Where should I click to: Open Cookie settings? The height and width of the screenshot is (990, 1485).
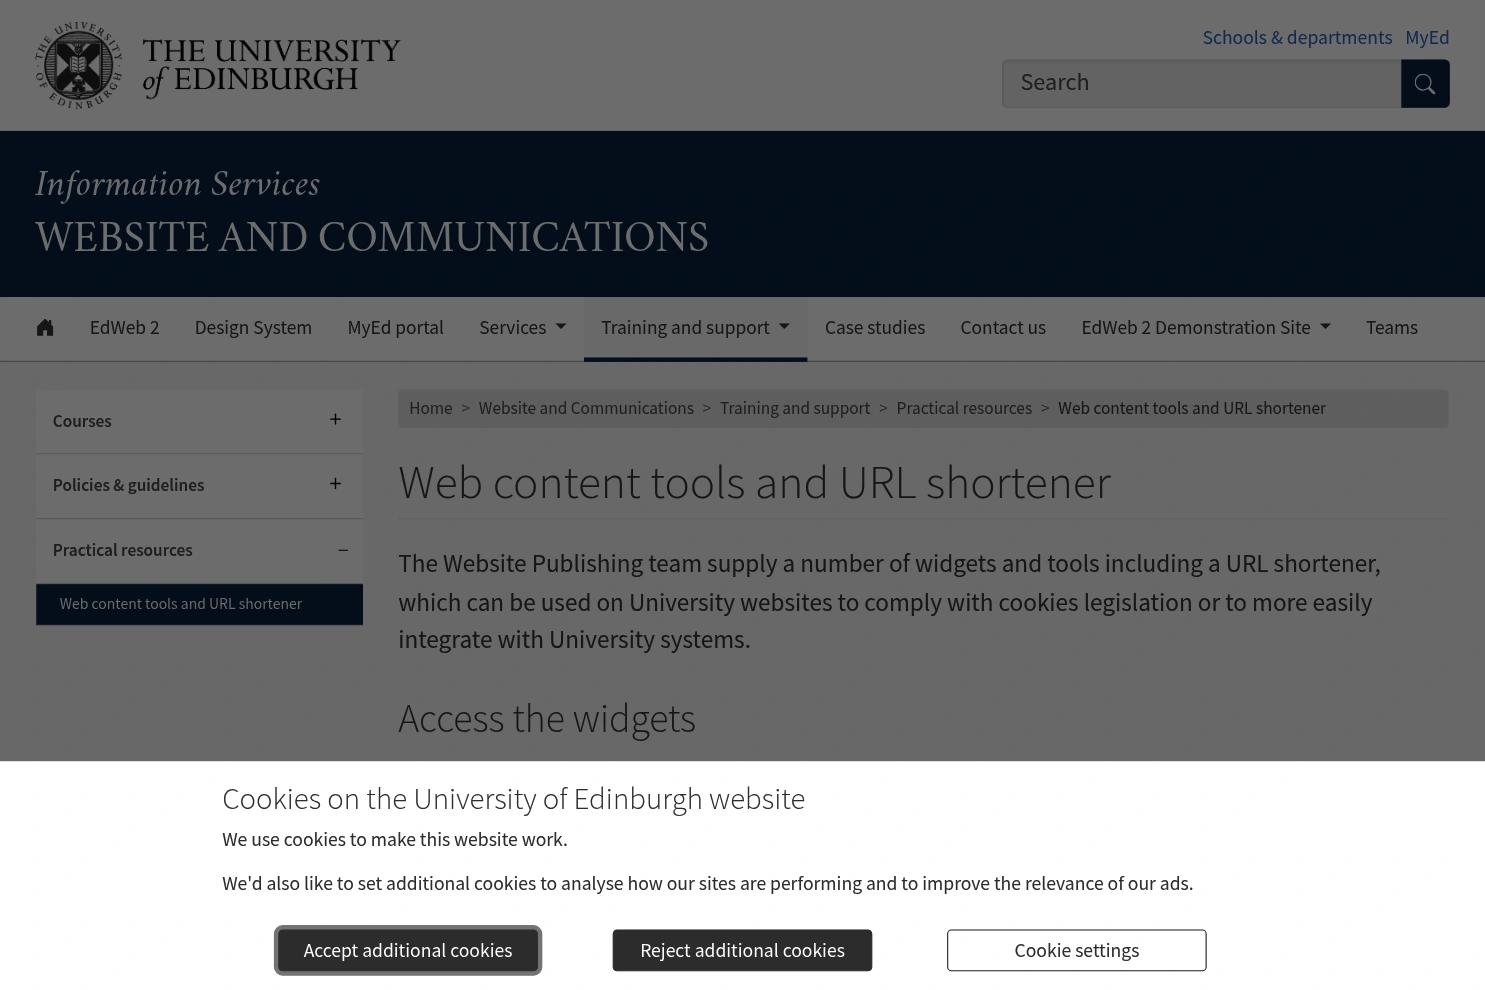[1077, 950]
